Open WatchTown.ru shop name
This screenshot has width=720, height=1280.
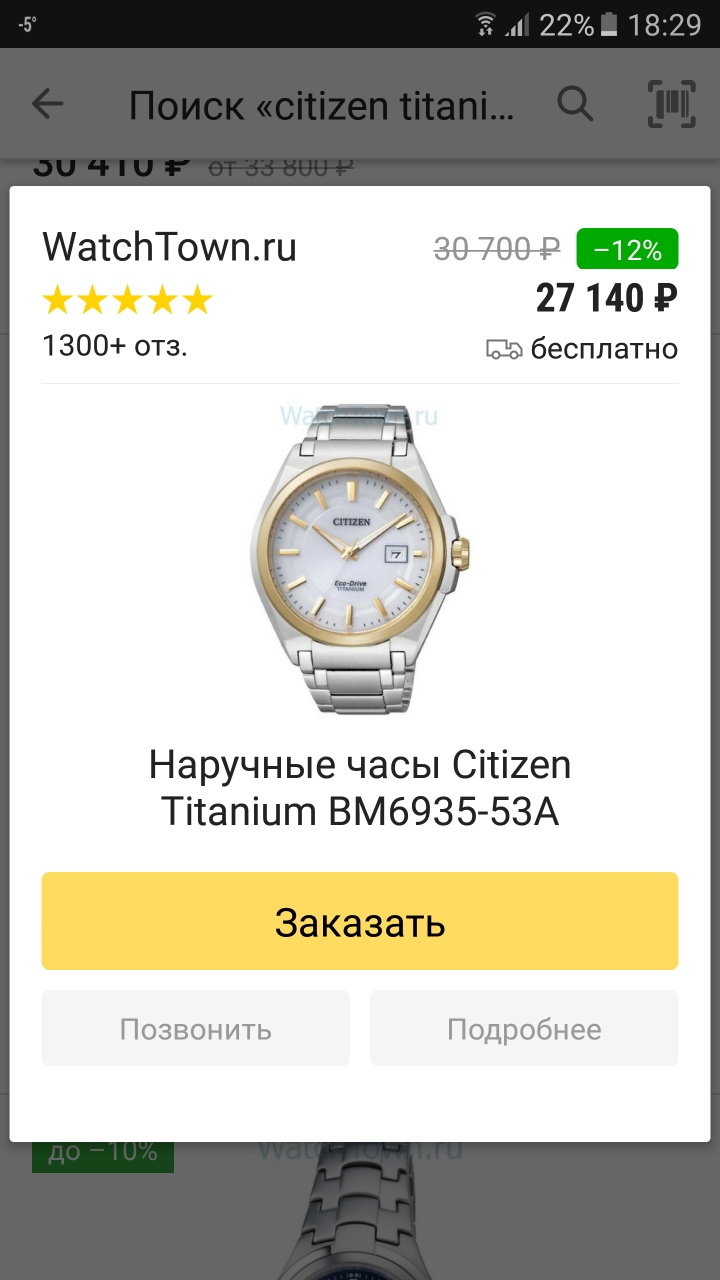[169, 247]
